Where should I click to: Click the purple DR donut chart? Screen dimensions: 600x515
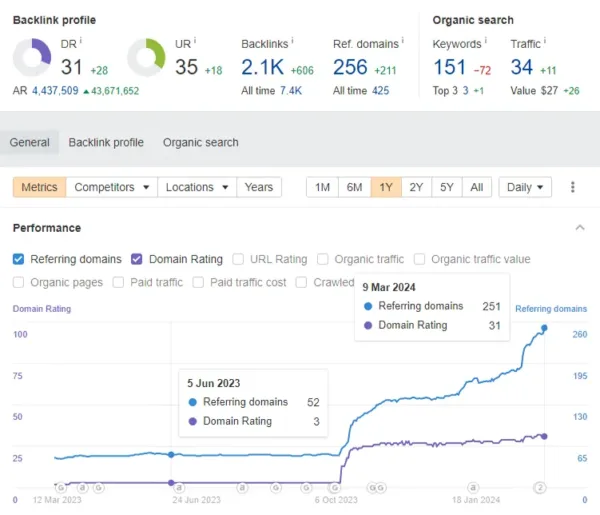click(x=32, y=57)
